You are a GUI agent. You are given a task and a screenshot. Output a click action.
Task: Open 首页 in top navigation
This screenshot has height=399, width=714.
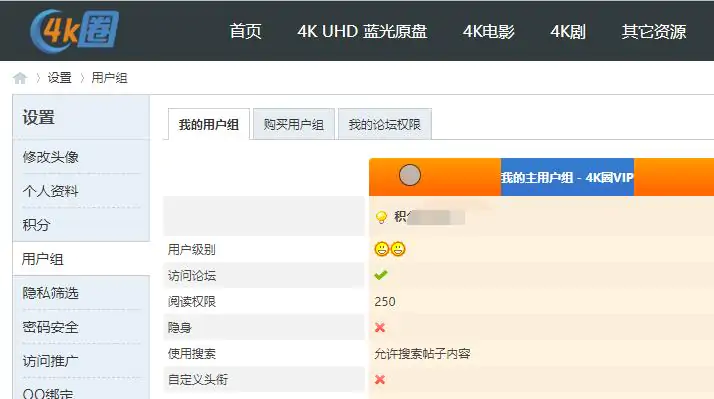click(x=245, y=31)
